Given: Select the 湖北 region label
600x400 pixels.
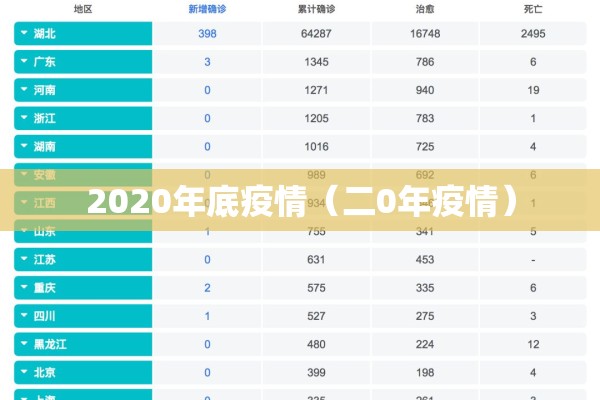Looking at the screenshot, I should tap(45, 34).
